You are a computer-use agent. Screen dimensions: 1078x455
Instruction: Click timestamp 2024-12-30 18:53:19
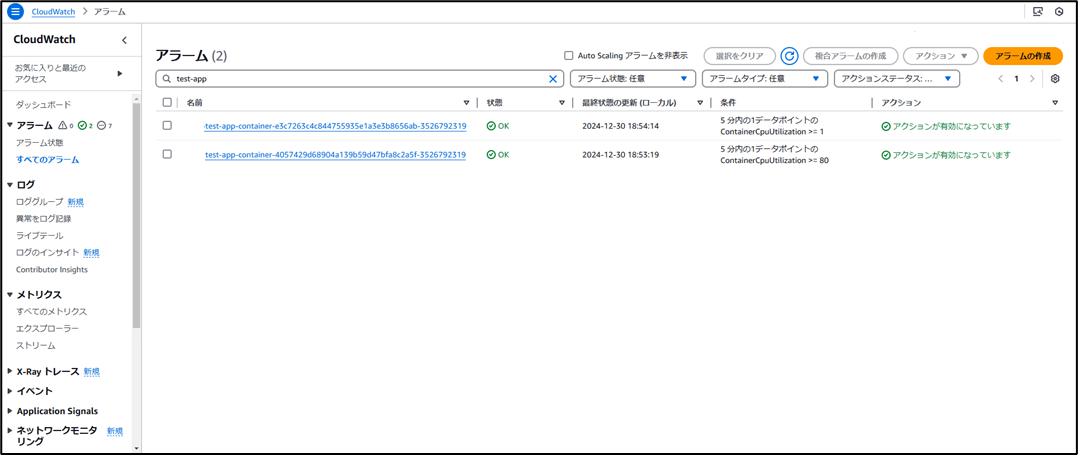tap(621, 155)
